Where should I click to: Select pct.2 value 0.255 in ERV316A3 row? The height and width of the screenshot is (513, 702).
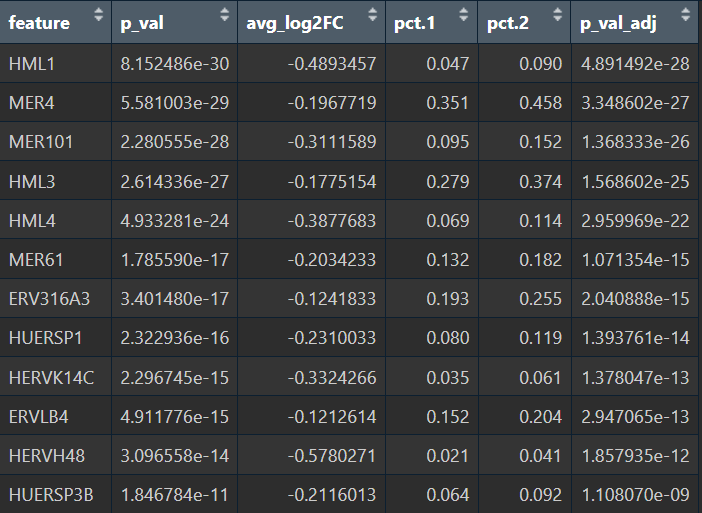pos(541,298)
